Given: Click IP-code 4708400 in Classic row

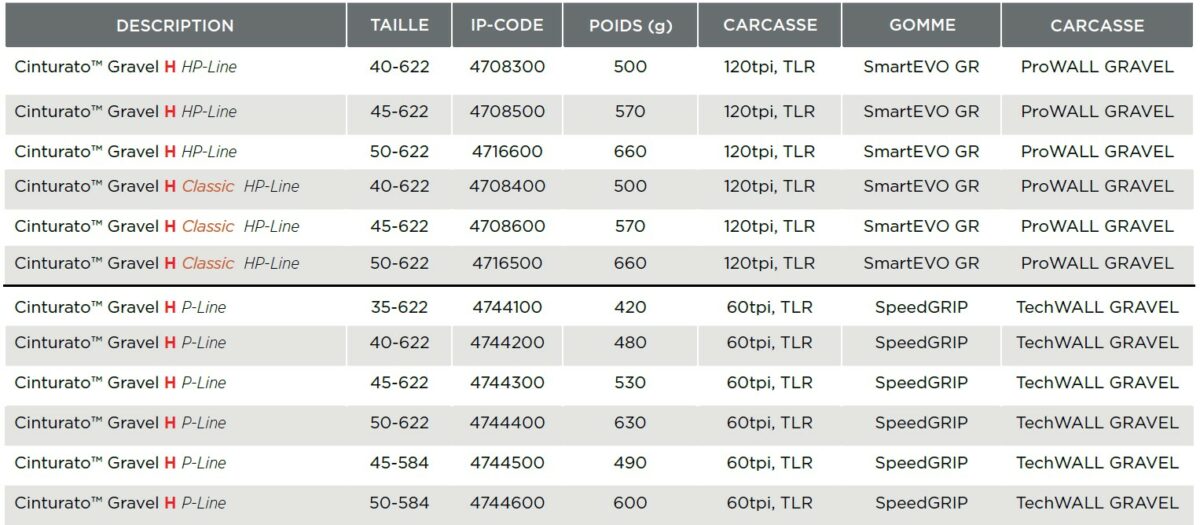Looking at the screenshot, I should [x=508, y=186].
